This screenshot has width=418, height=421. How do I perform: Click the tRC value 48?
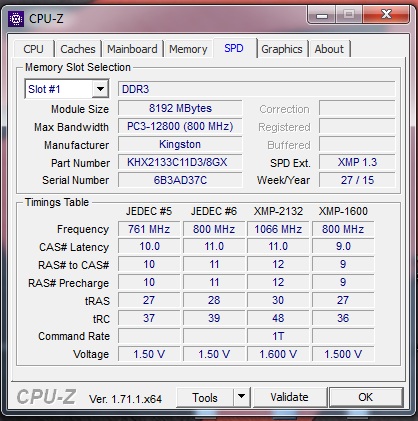click(278, 318)
